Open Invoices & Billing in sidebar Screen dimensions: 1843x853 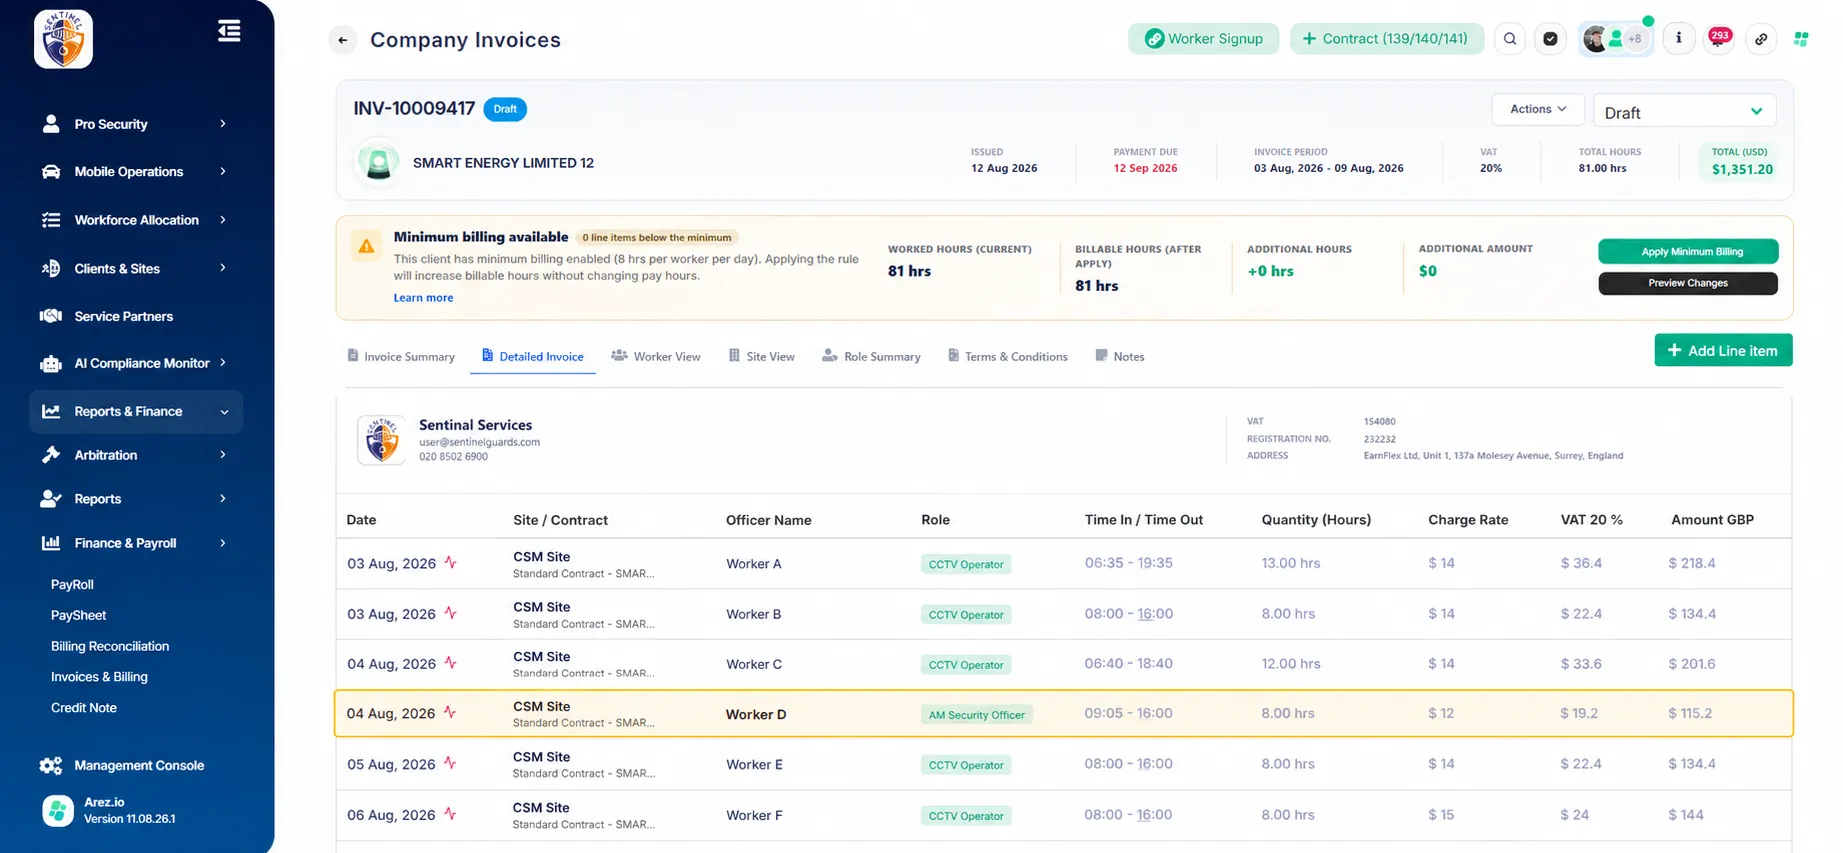99,677
